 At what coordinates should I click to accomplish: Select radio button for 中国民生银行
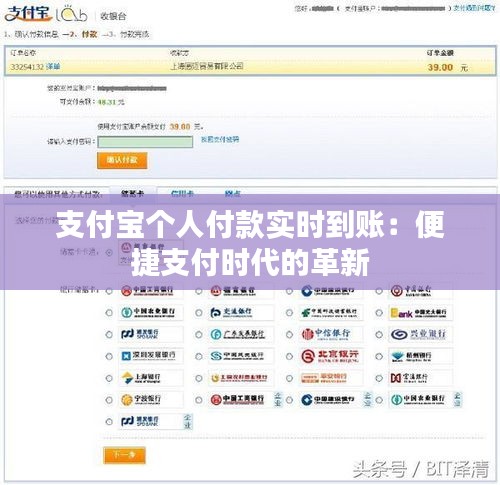pyautogui.click(x=199, y=356)
